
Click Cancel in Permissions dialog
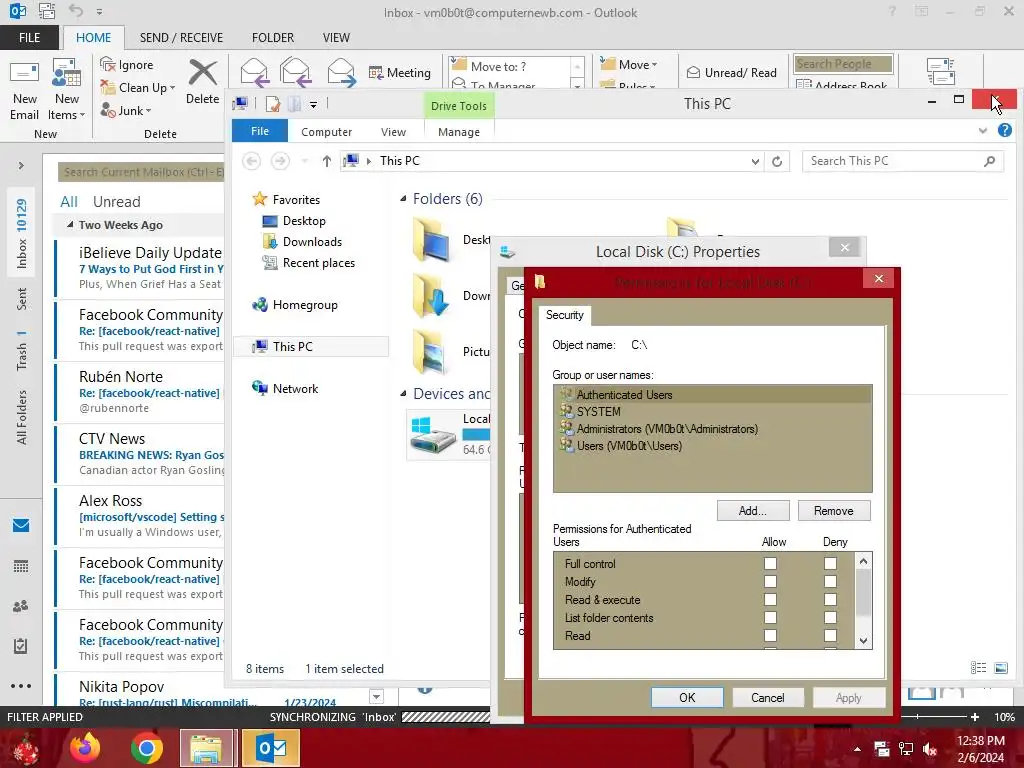tap(767, 697)
